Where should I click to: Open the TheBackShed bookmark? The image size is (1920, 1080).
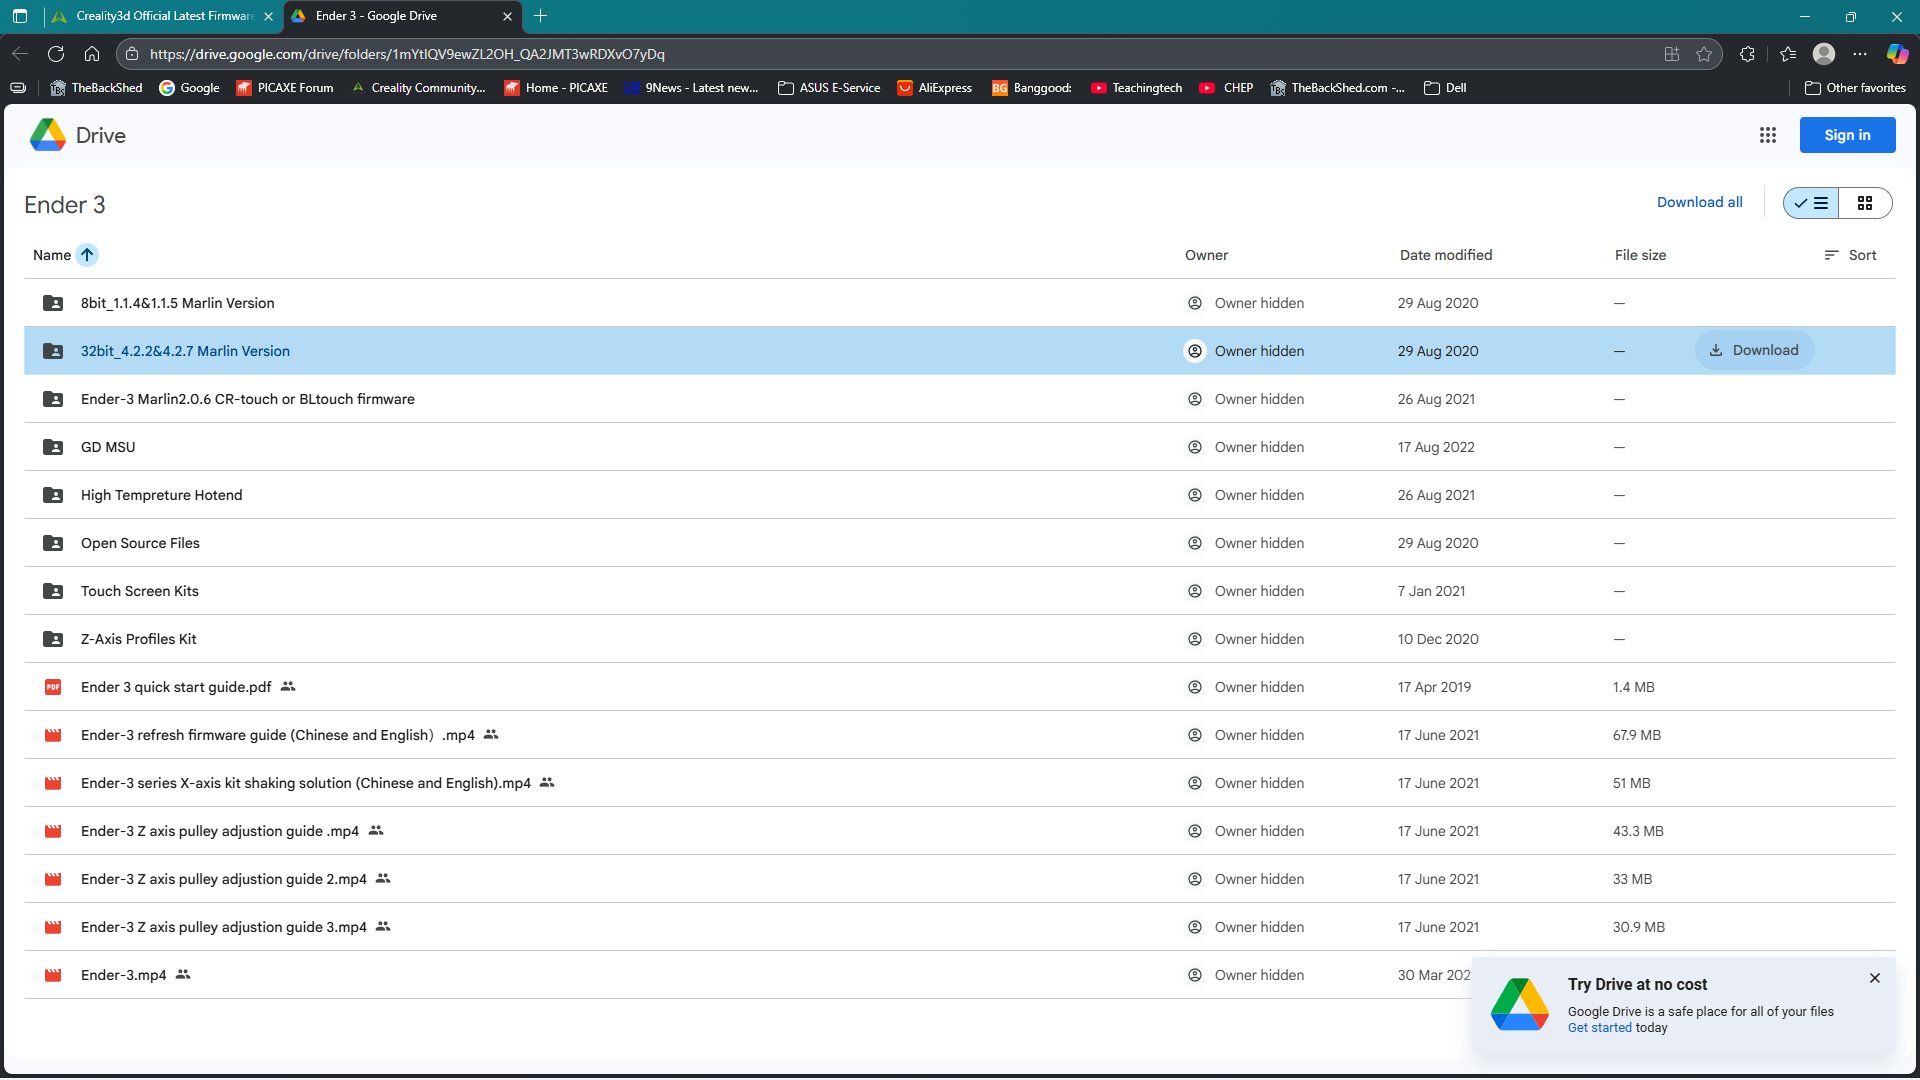pos(97,88)
